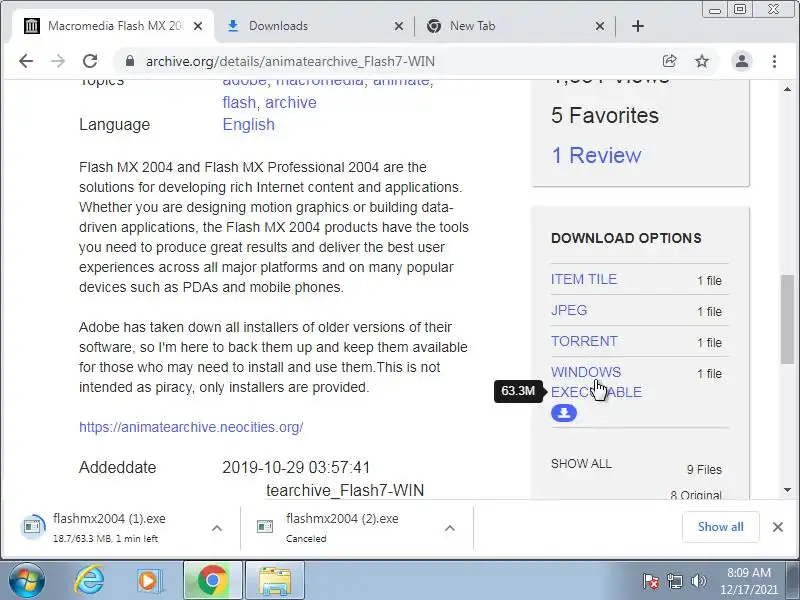
Task: Open the ITEM TILE download link
Action: [x=584, y=279]
